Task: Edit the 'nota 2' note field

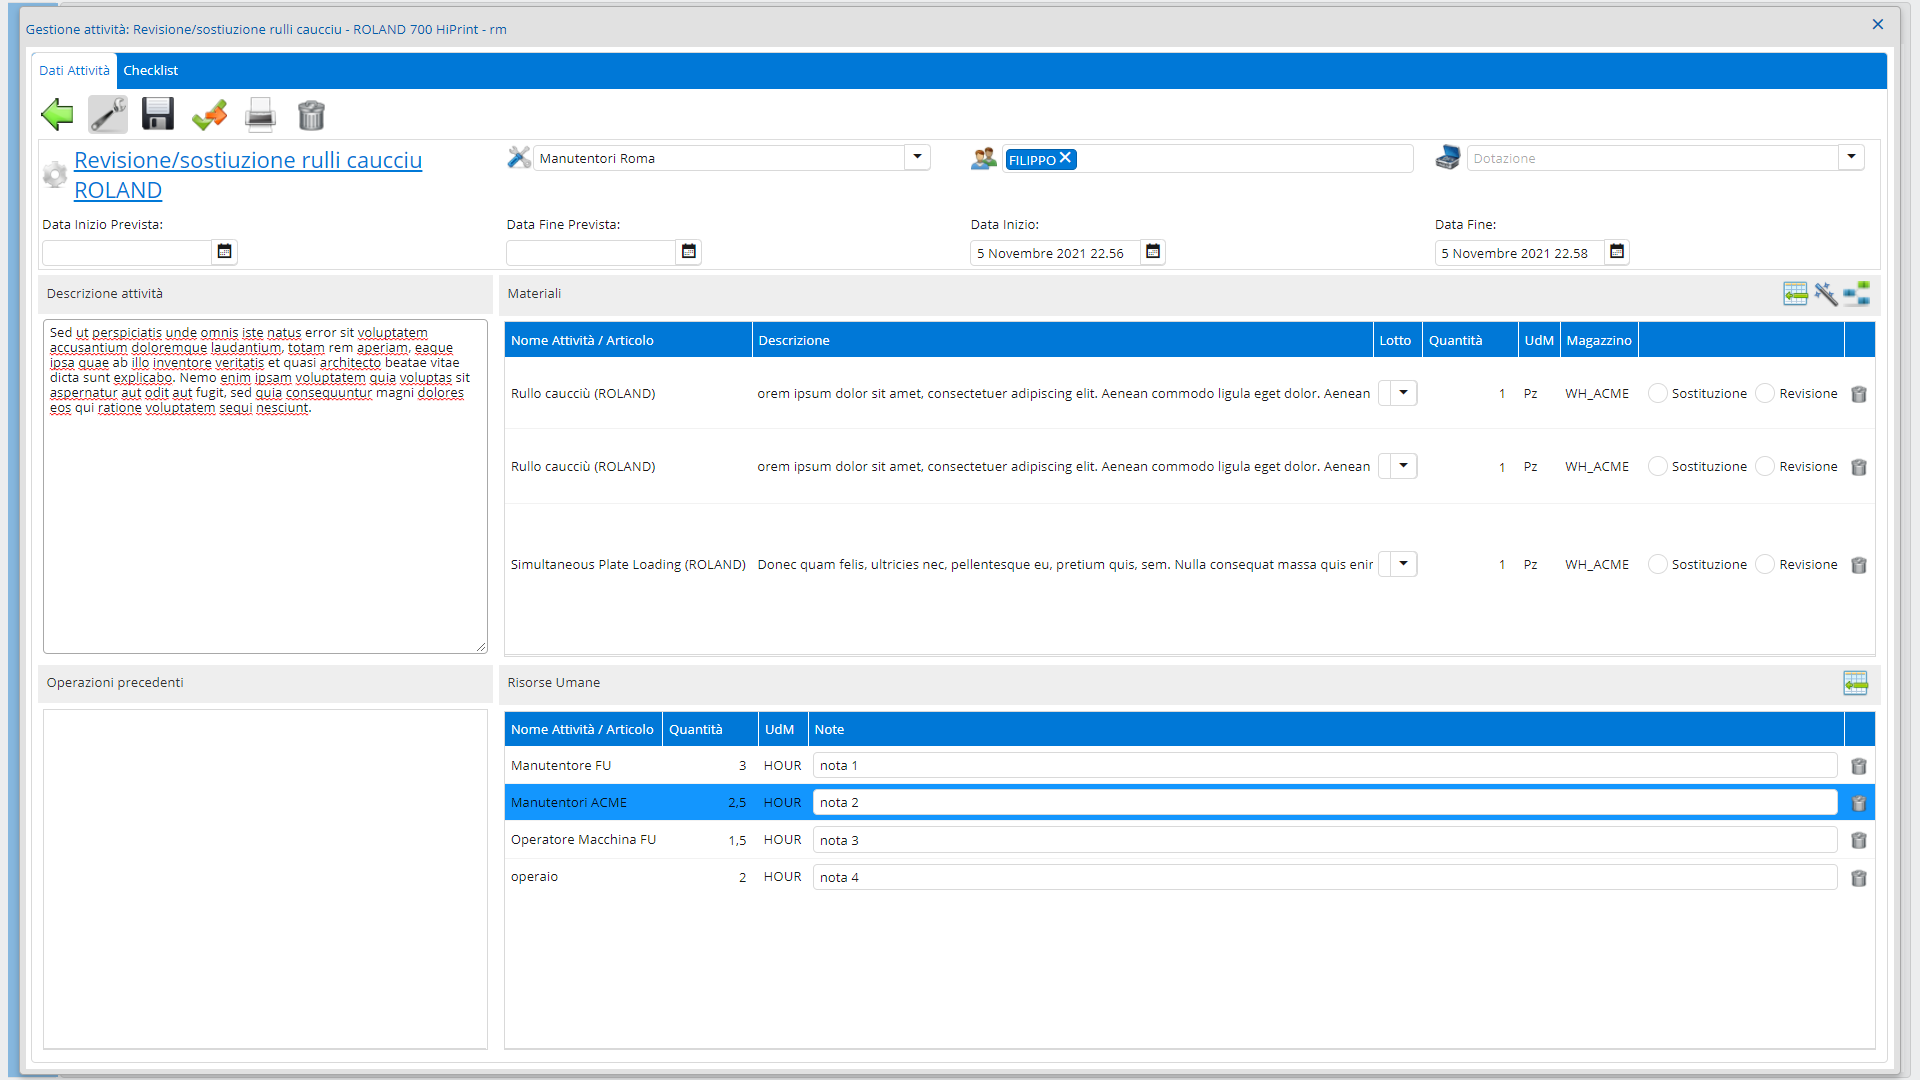Action: (1325, 803)
